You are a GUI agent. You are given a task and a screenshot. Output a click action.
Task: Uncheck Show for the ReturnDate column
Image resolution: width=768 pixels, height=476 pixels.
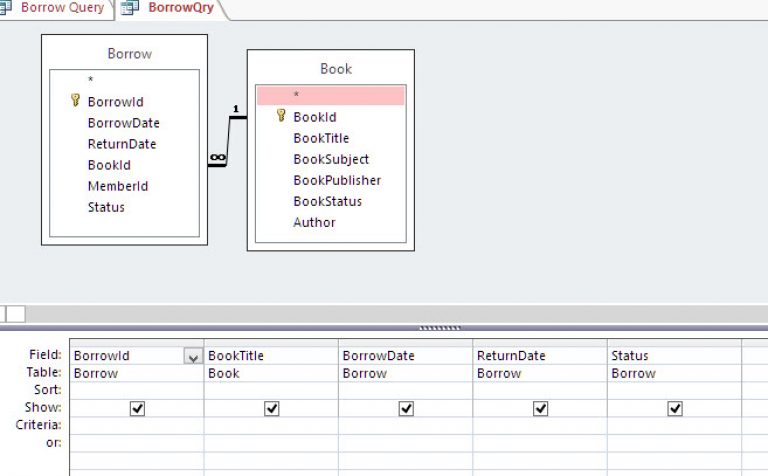(x=540, y=408)
